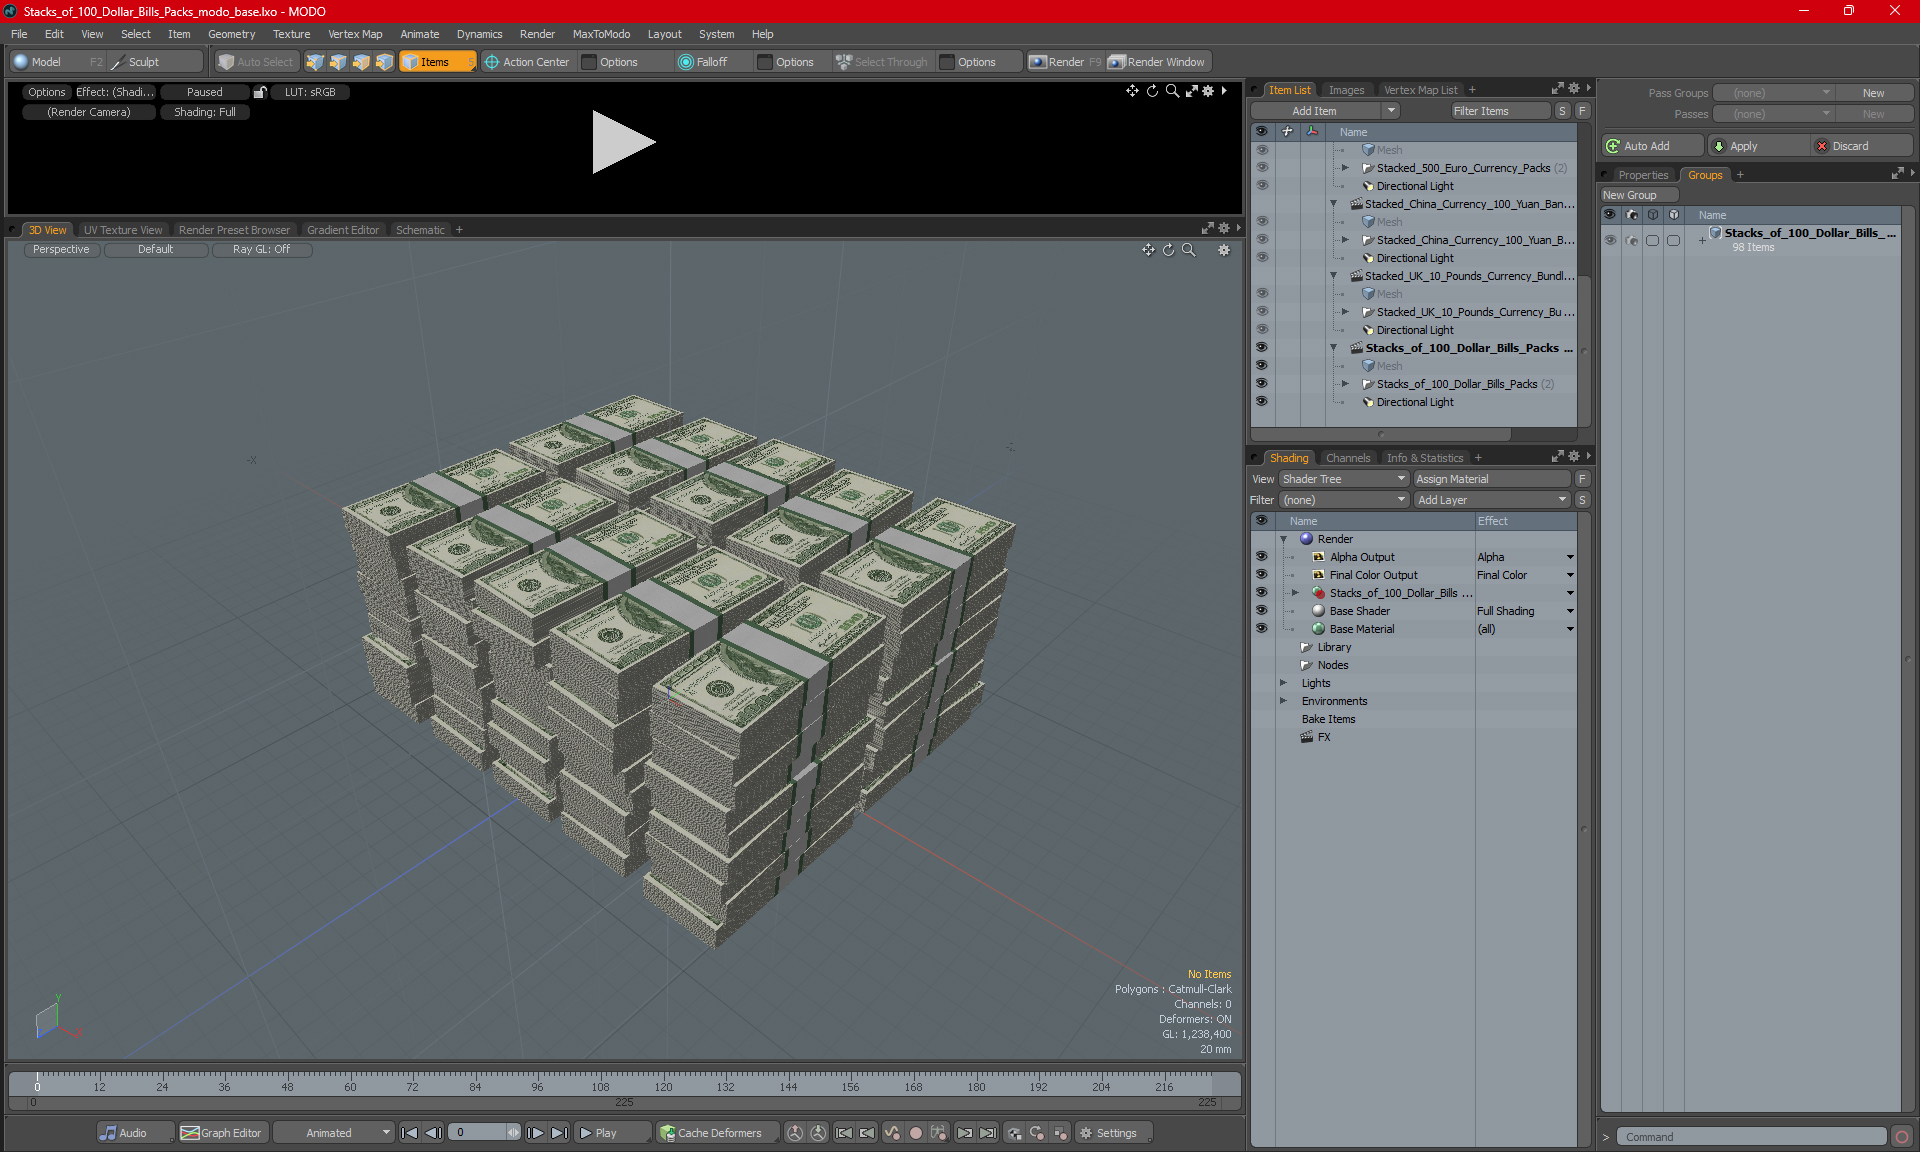Click preview zoom magnifier icon
This screenshot has height=1152, width=1920.
pos(1172,91)
